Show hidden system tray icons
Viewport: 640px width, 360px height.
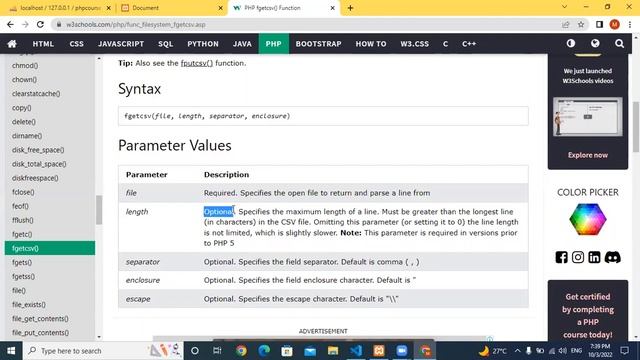(518, 351)
